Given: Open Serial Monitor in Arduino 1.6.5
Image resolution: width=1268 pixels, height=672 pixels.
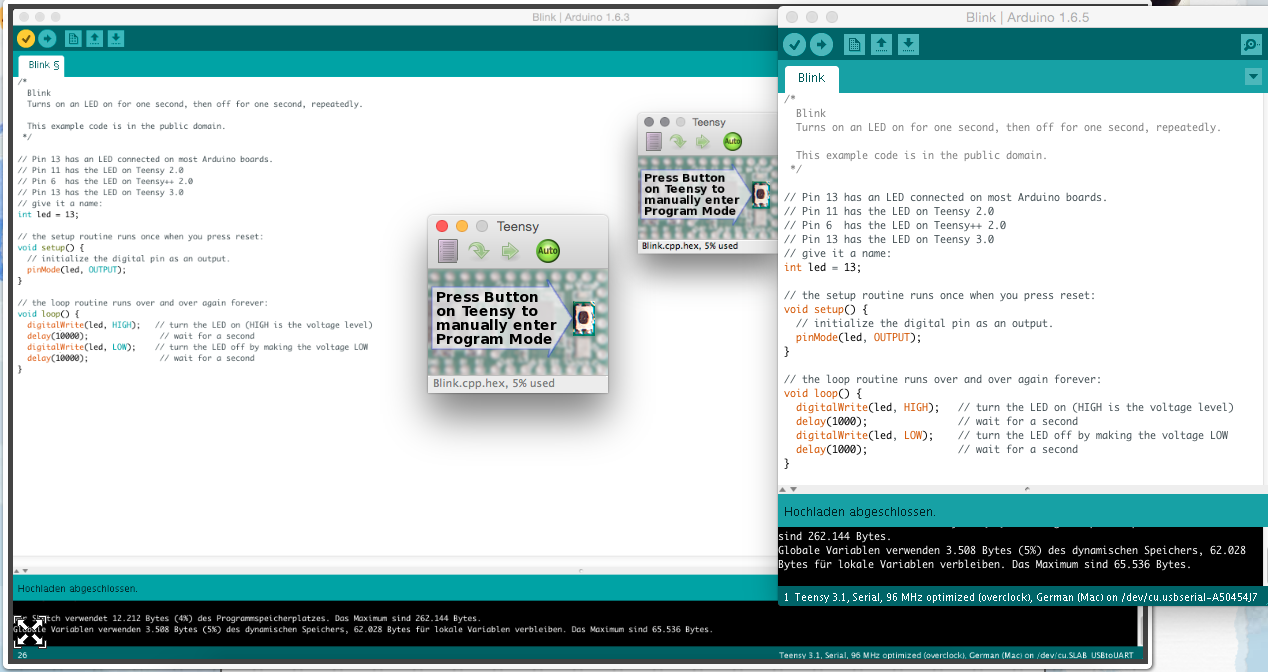Looking at the screenshot, I should click(1250, 44).
